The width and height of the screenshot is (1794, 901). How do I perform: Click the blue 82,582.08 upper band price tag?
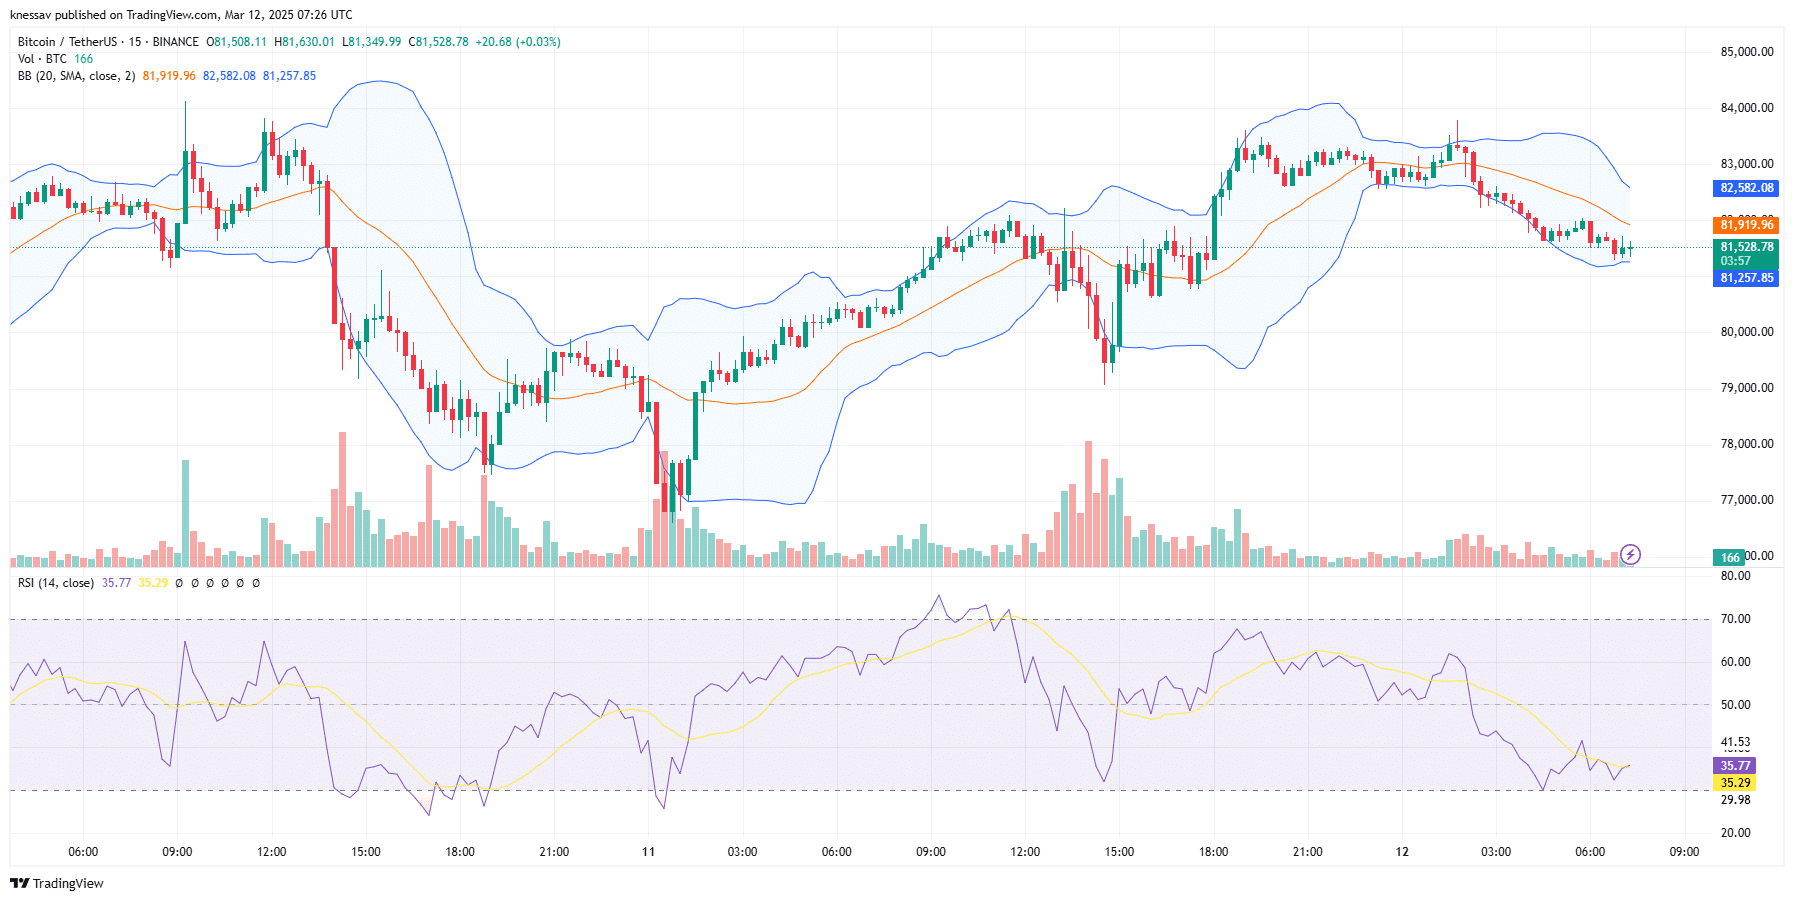[x=1746, y=188]
